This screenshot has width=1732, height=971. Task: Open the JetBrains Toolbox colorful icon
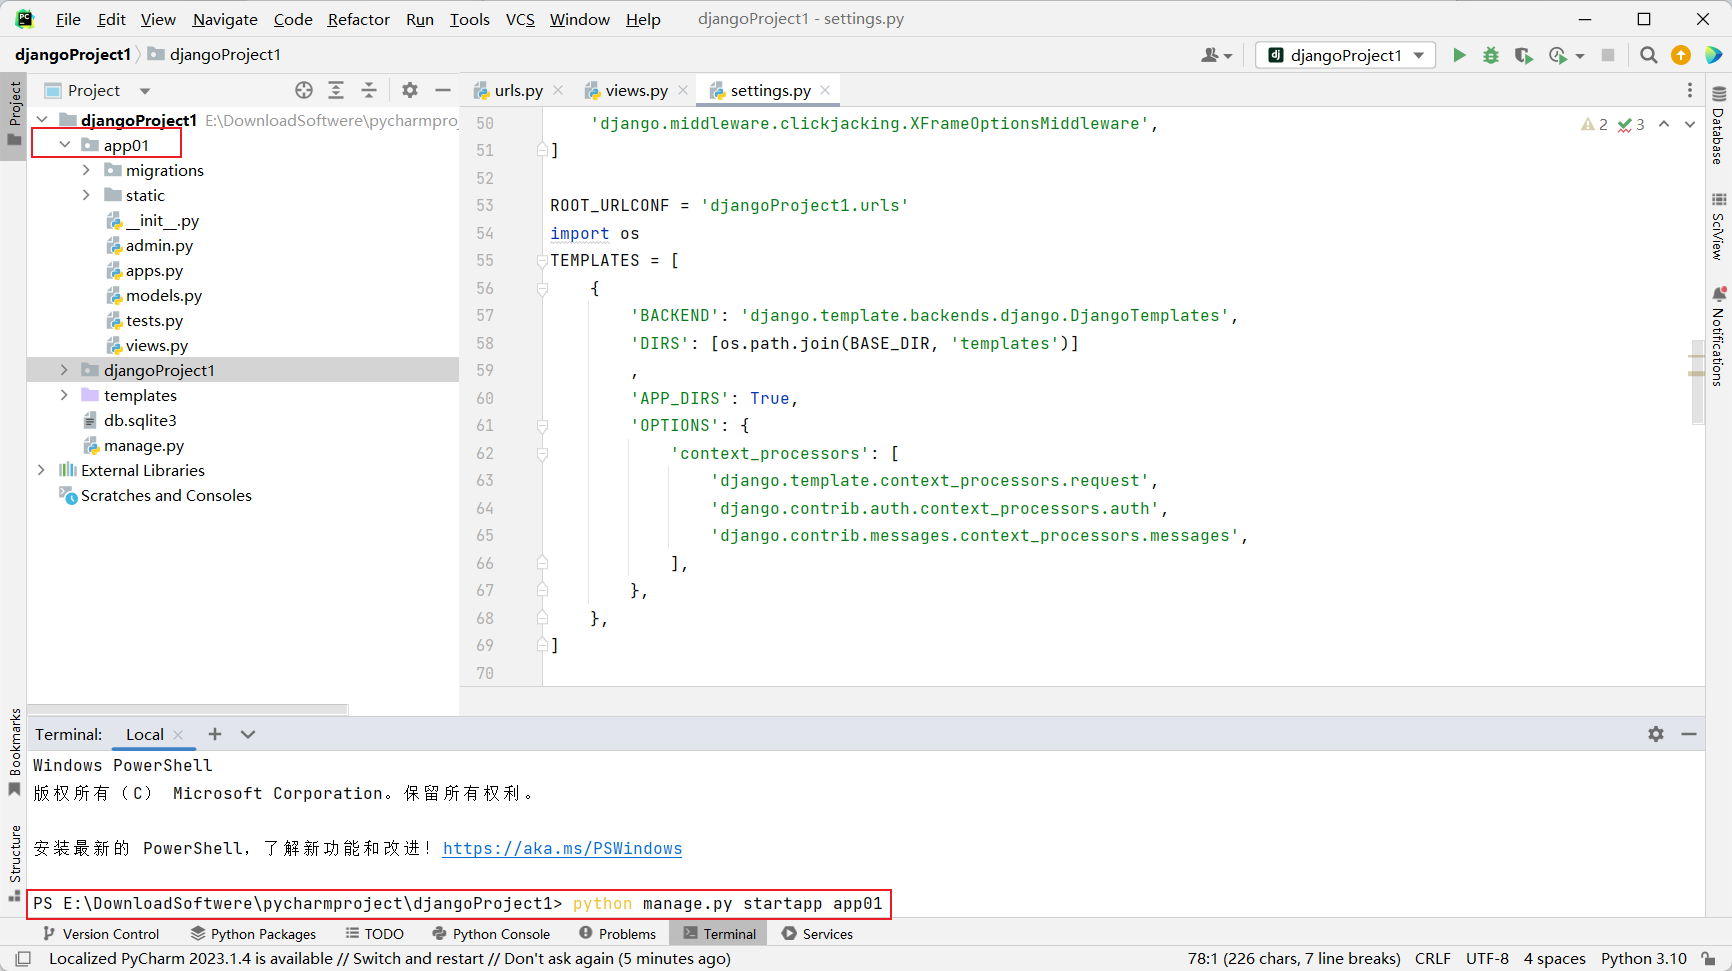point(1713,55)
